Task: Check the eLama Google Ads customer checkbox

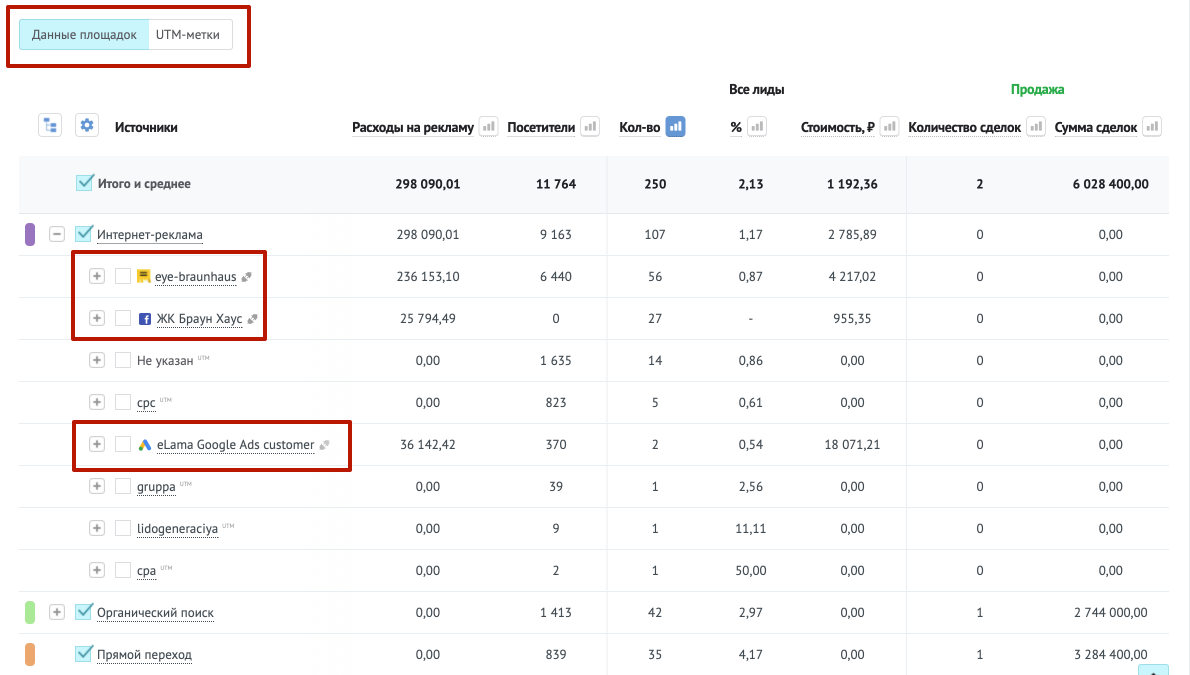Action: click(122, 444)
